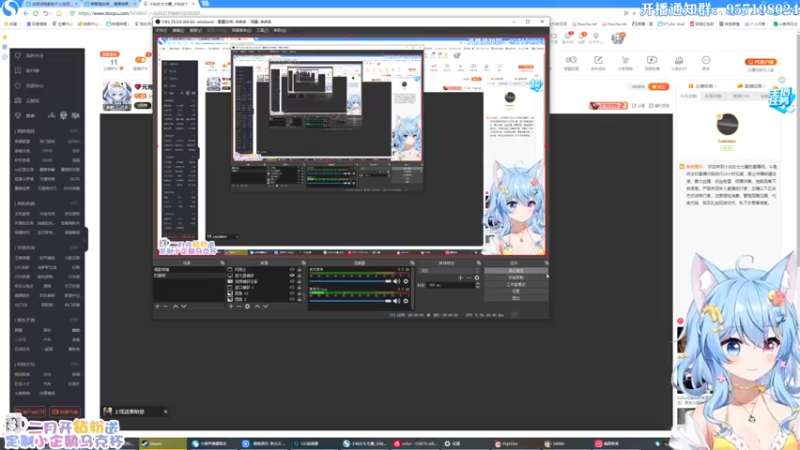
Task: Open settings gear of second mixer audio track
Action: pyautogui.click(x=406, y=301)
